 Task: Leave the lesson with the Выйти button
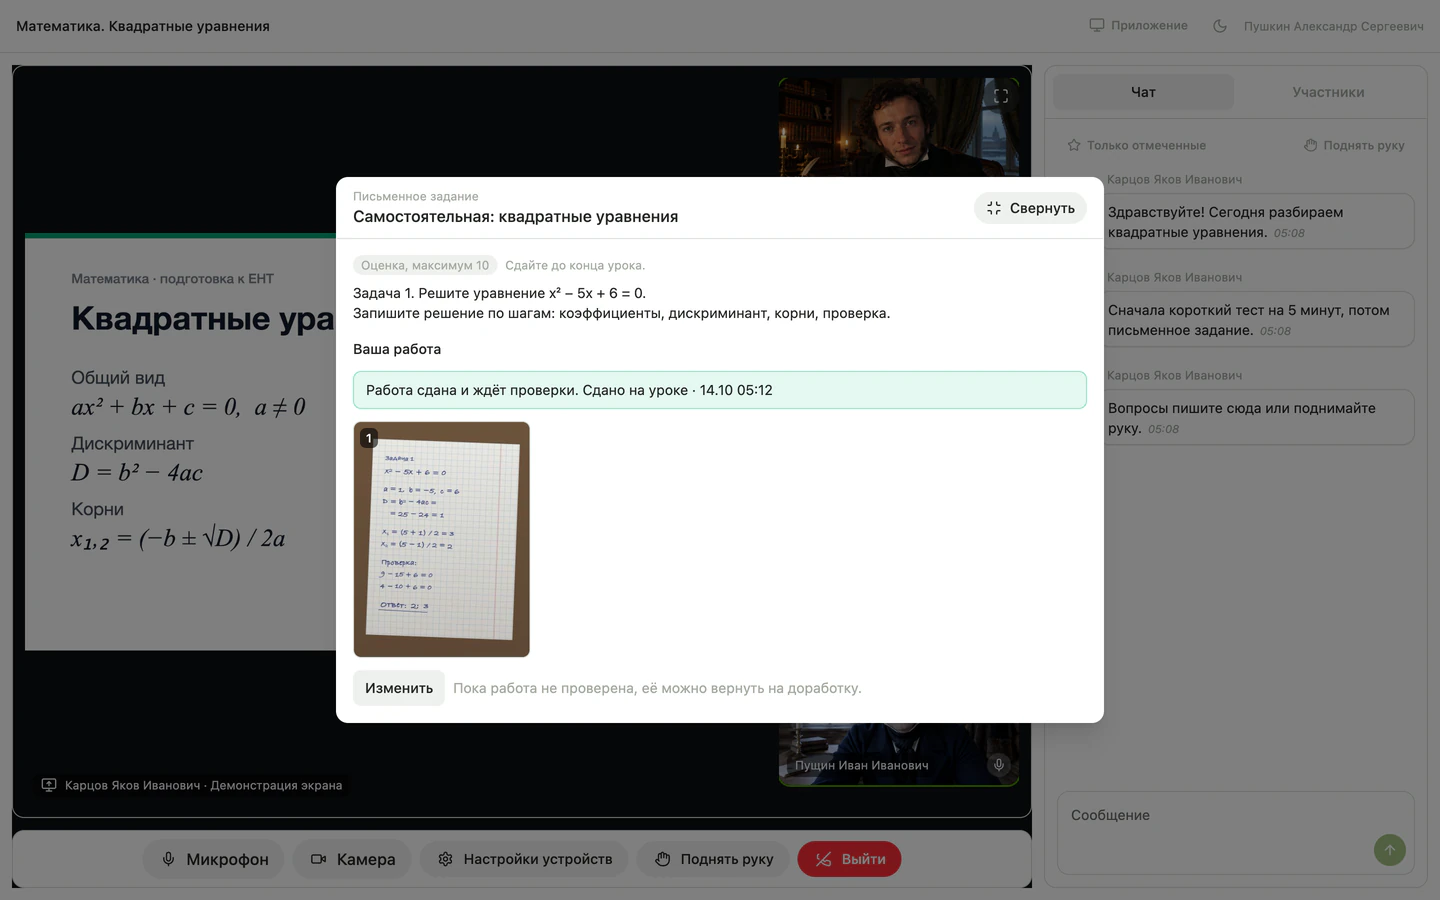[849, 859]
